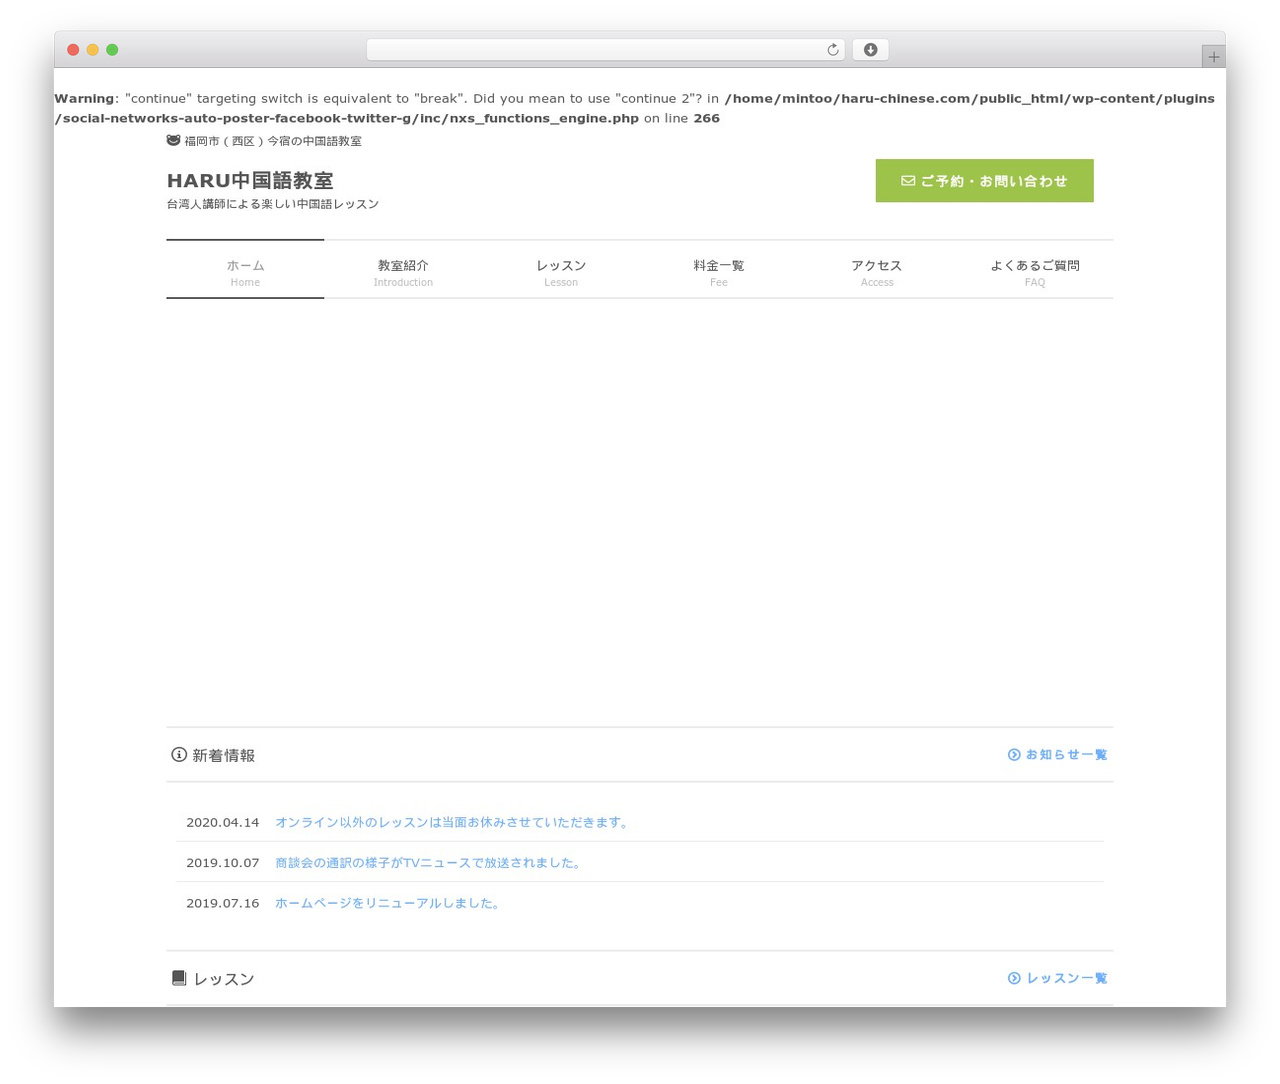Viewport: 1280px width, 1084px height.
Task: Open the アクセス Access page
Action: point(877,272)
